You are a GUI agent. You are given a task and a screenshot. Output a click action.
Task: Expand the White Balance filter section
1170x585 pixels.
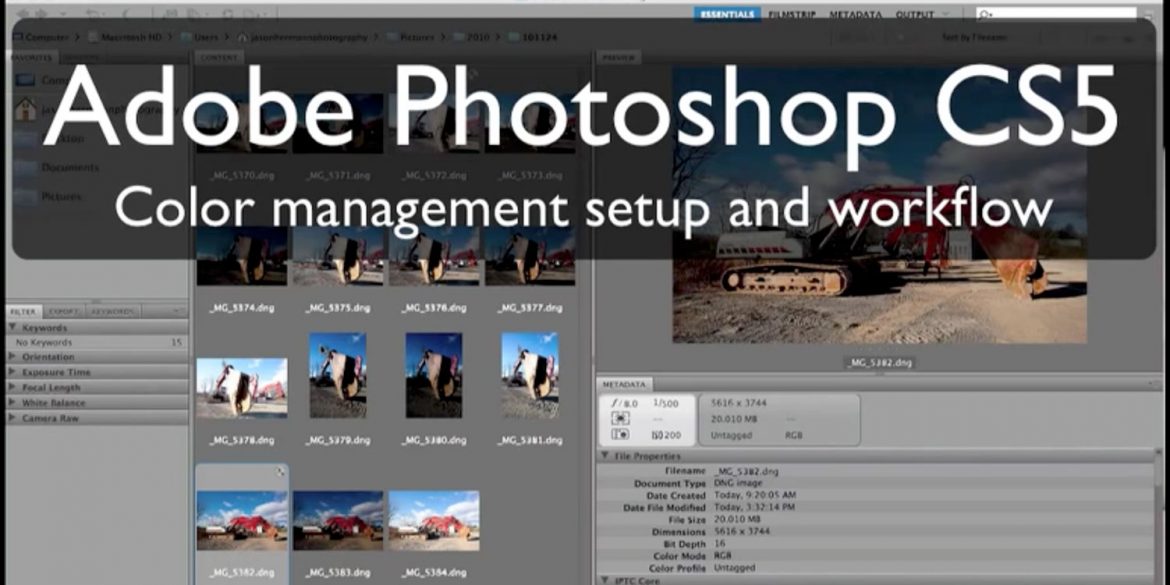pyautogui.click(x=13, y=403)
